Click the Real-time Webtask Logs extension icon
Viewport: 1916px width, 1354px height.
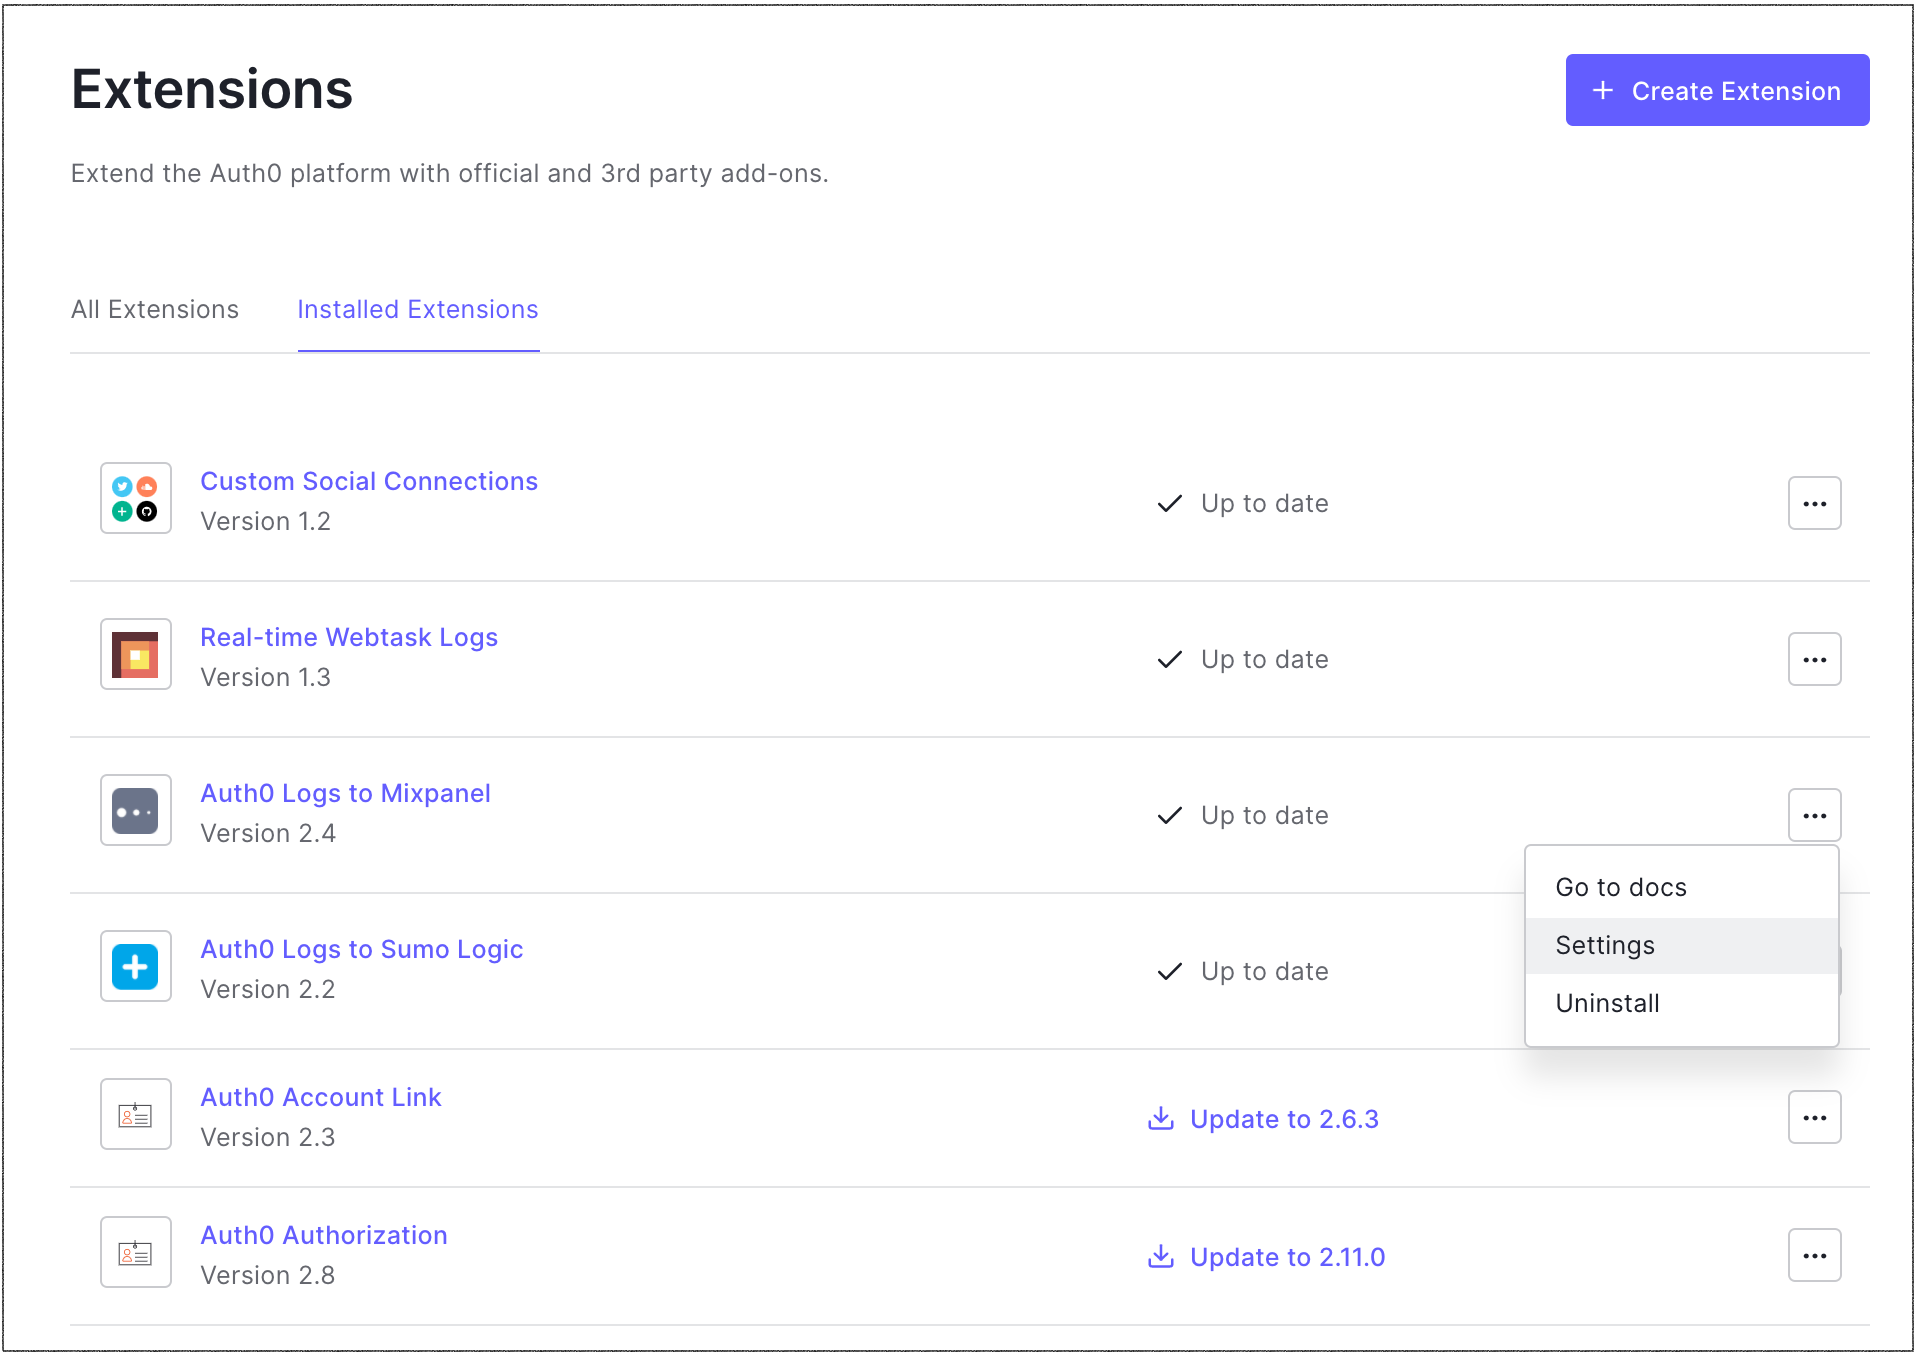(136, 654)
